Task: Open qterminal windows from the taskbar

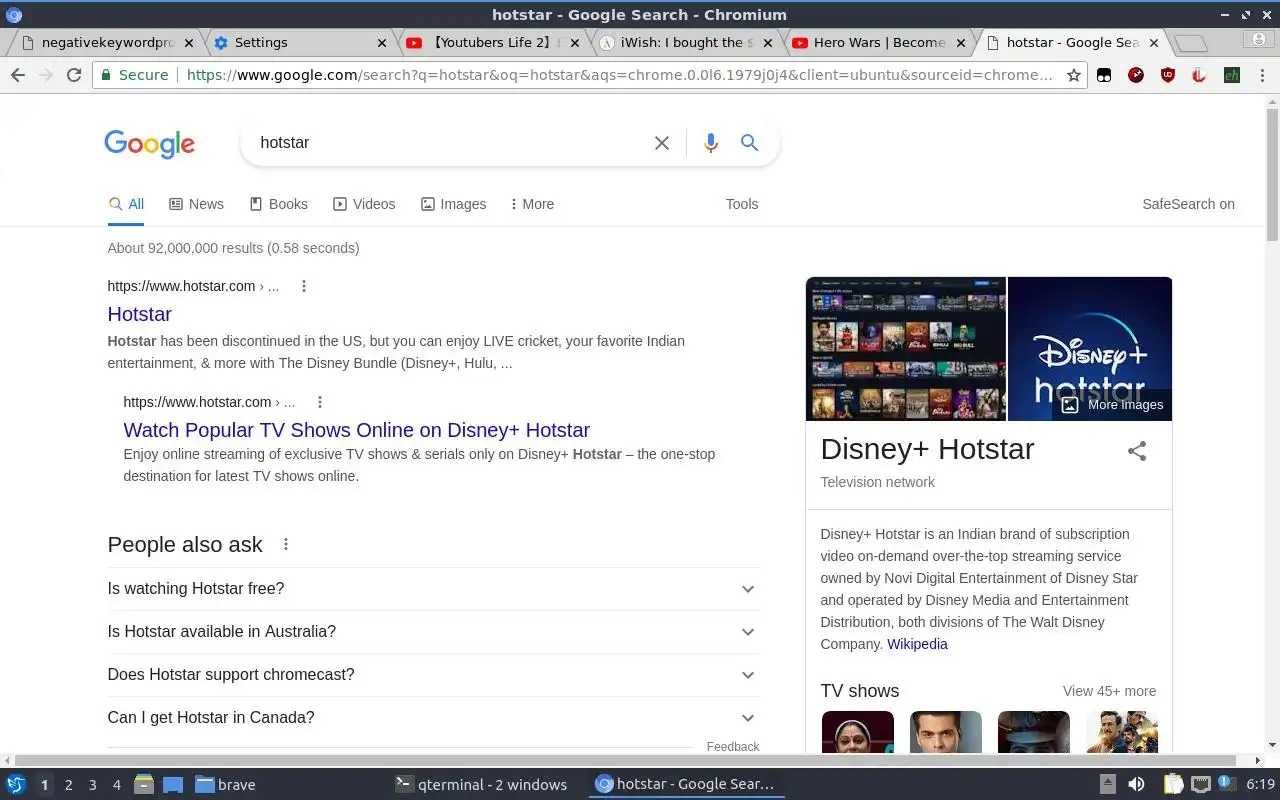Action: (x=482, y=785)
